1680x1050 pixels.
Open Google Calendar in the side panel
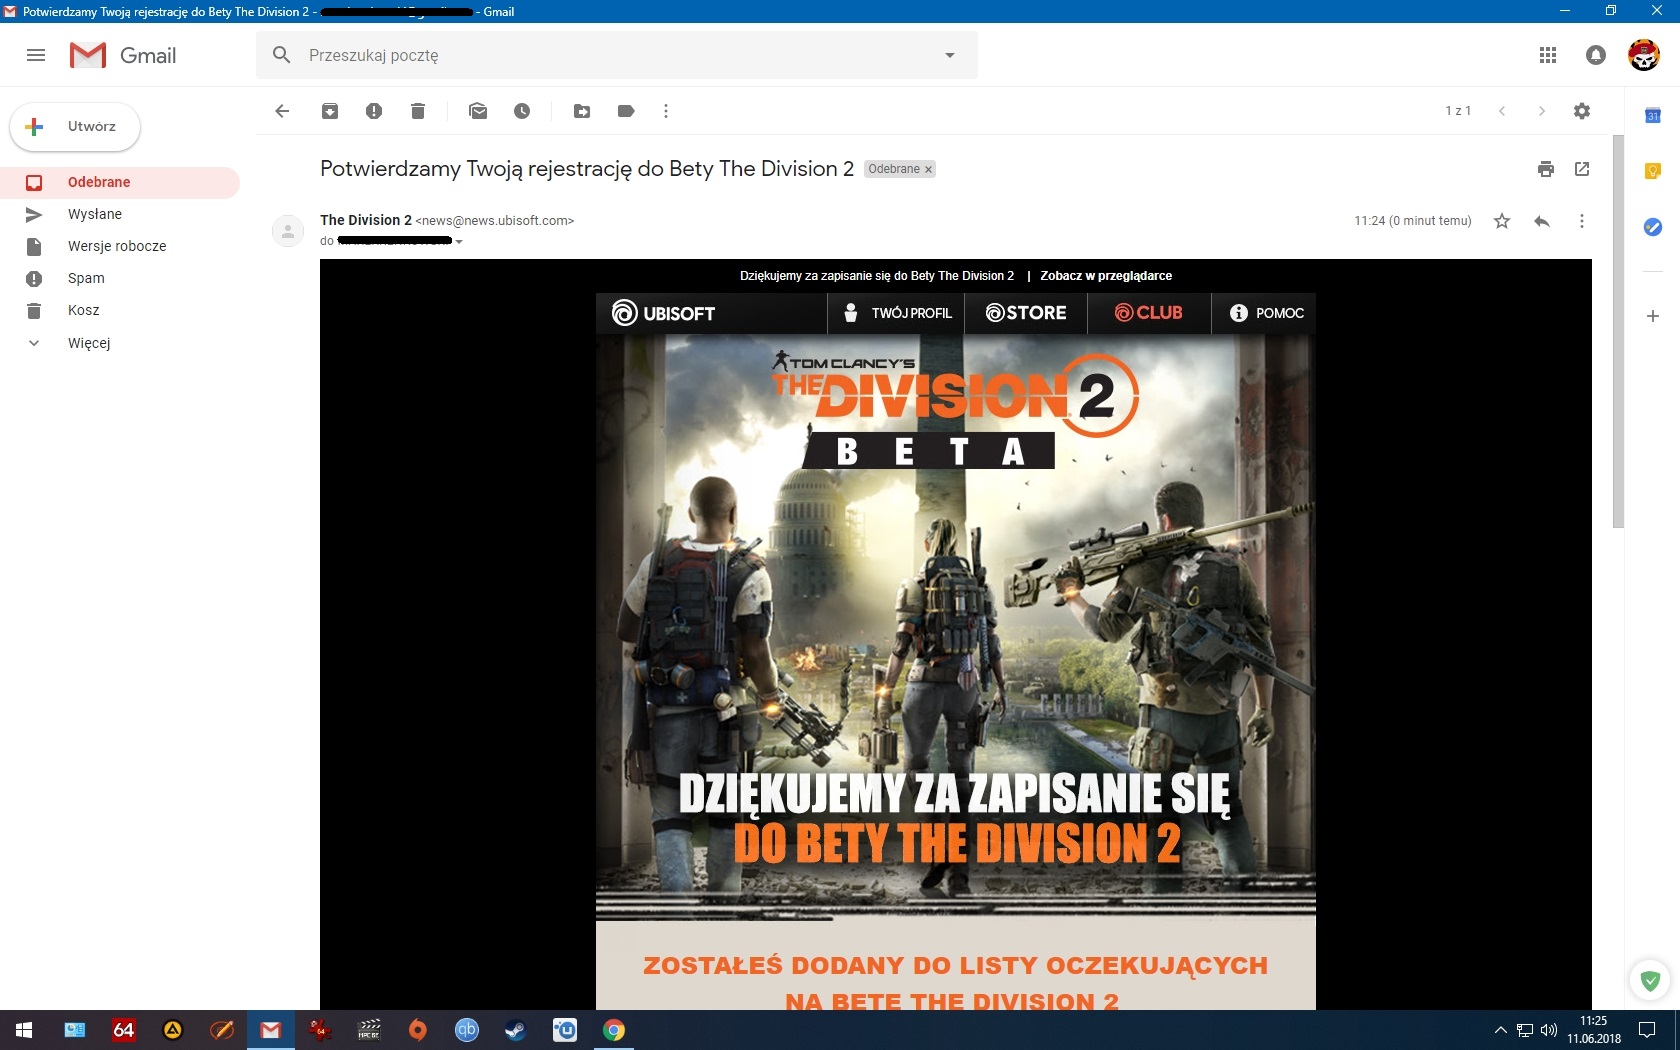click(x=1653, y=116)
